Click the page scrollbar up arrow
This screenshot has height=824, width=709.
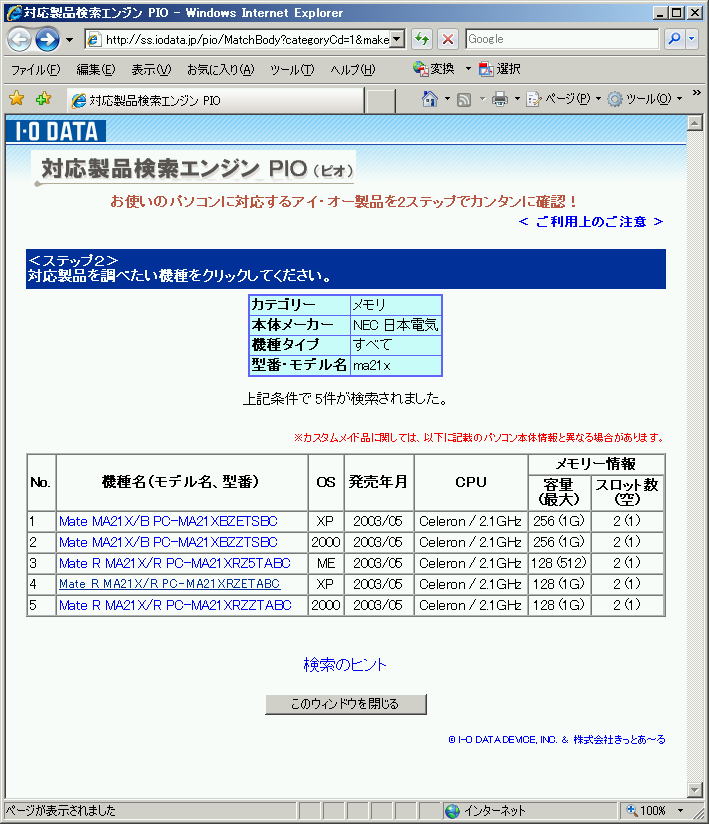click(x=695, y=123)
